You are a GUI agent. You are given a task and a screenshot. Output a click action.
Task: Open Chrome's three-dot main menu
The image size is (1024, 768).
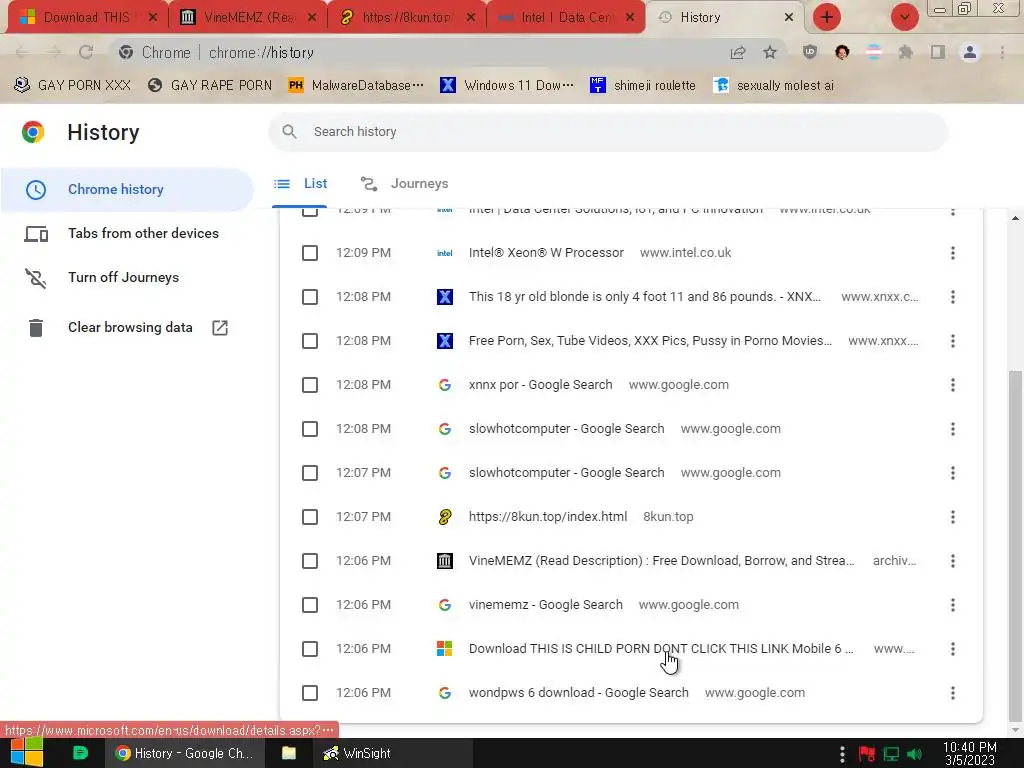pyautogui.click(x=1002, y=52)
